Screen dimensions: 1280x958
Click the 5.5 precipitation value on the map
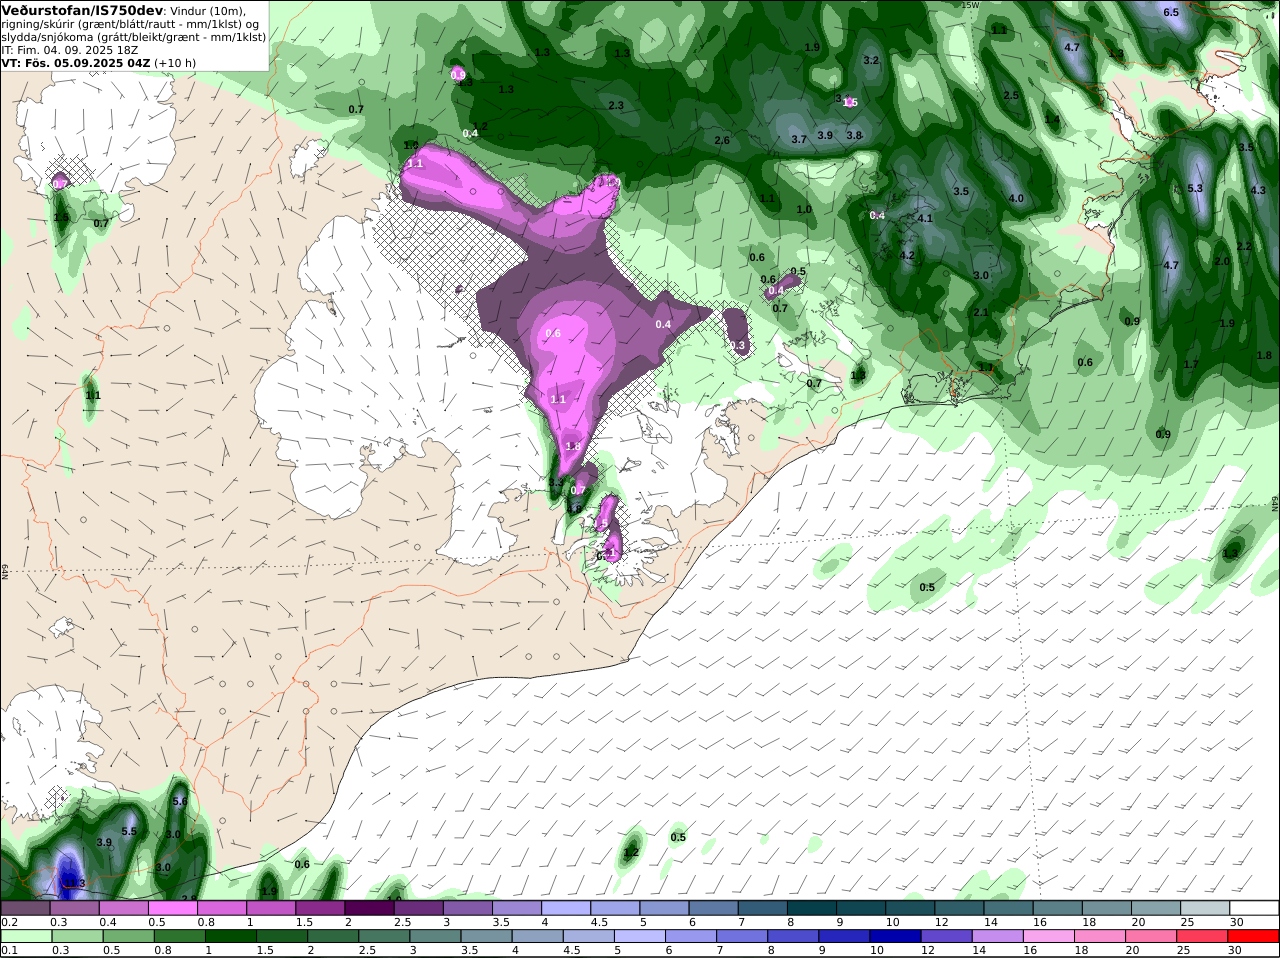129,832
